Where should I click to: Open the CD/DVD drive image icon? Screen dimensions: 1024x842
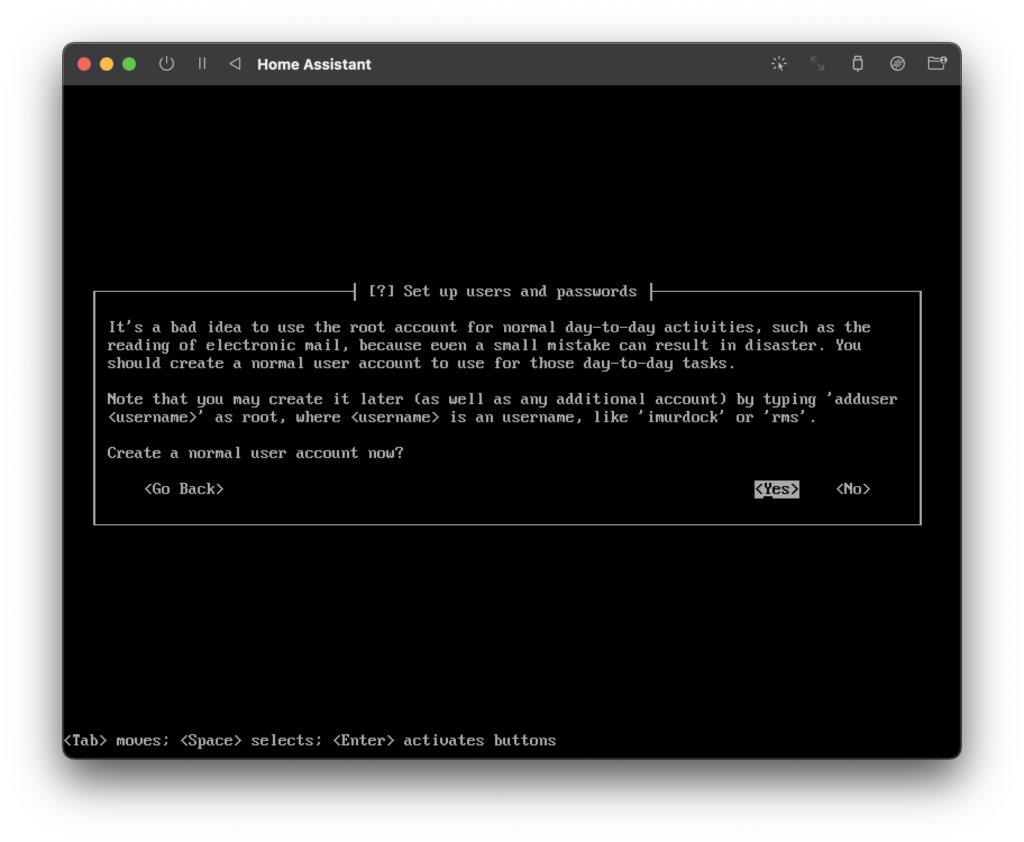pyautogui.click(x=897, y=63)
